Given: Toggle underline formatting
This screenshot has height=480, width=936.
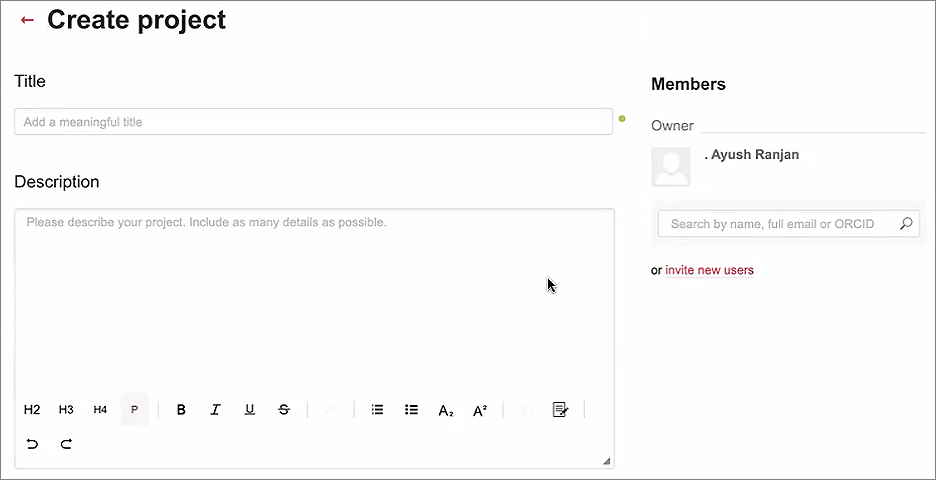Looking at the screenshot, I should coord(250,410).
